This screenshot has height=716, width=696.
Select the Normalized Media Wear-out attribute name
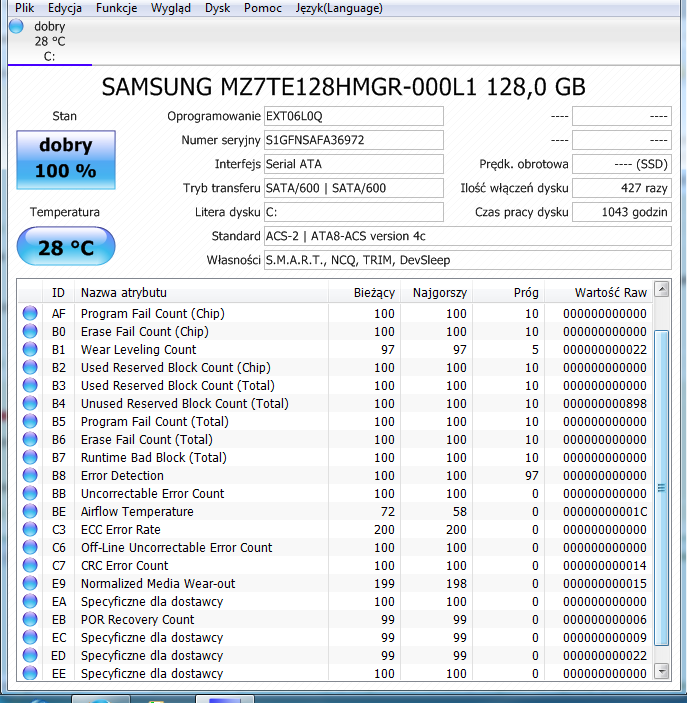pos(158,584)
